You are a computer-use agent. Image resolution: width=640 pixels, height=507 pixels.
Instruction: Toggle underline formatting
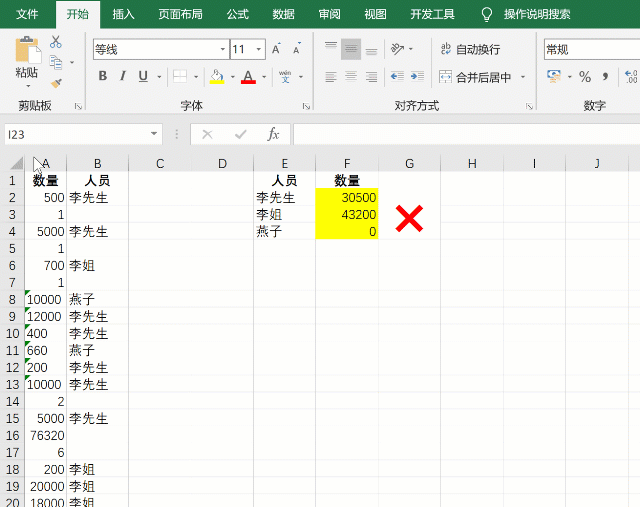coord(143,77)
